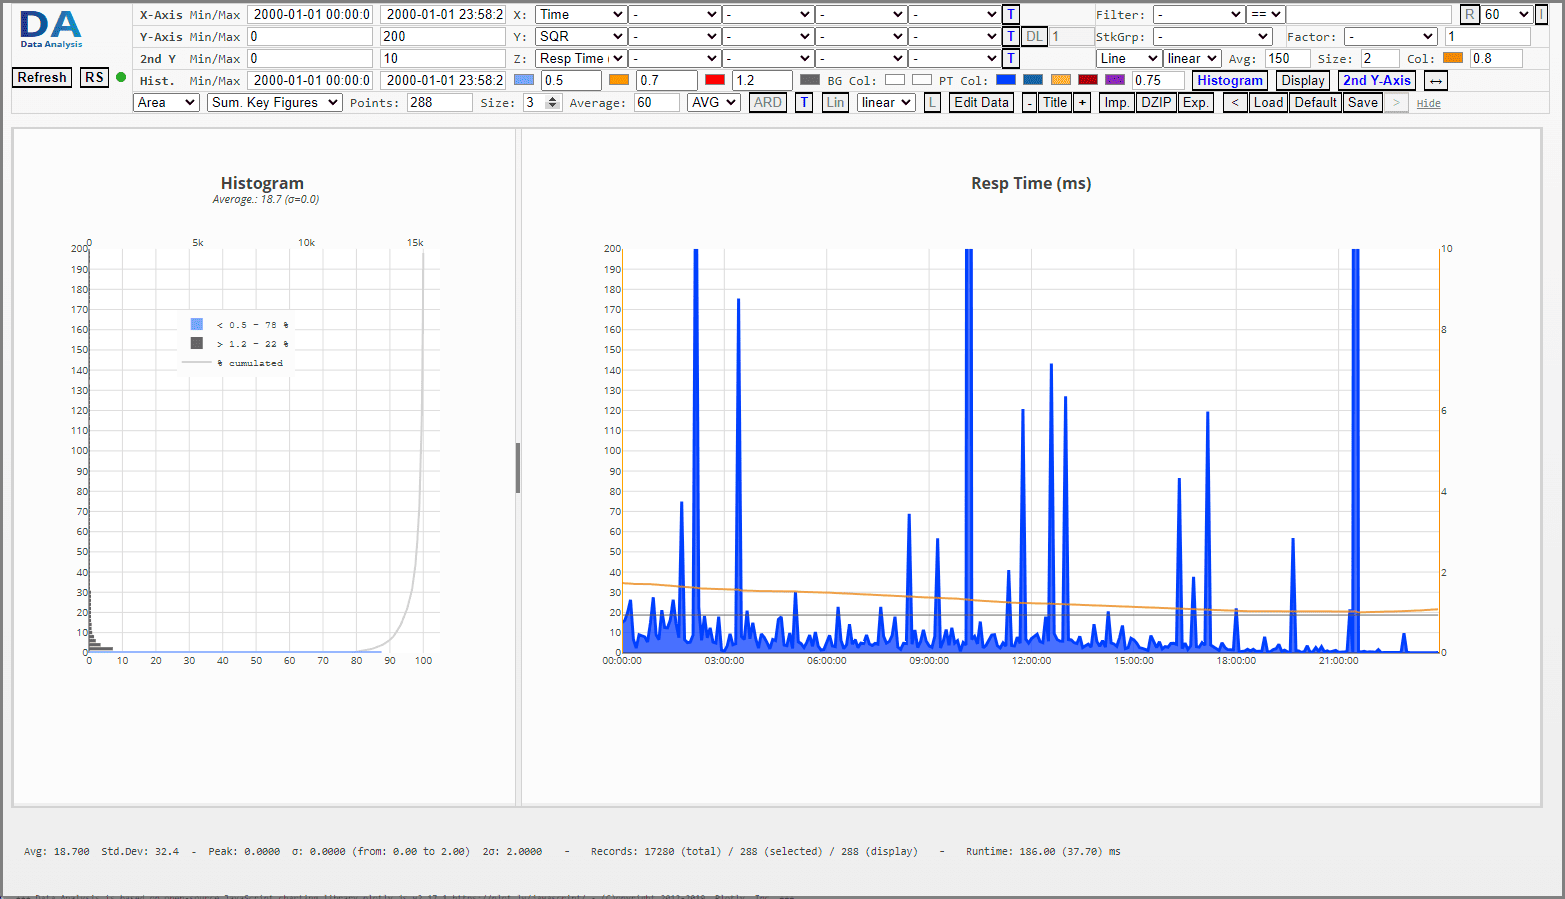This screenshot has width=1565, height=899.
Task: Click the Edit Data button
Action: tap(980, 102)
